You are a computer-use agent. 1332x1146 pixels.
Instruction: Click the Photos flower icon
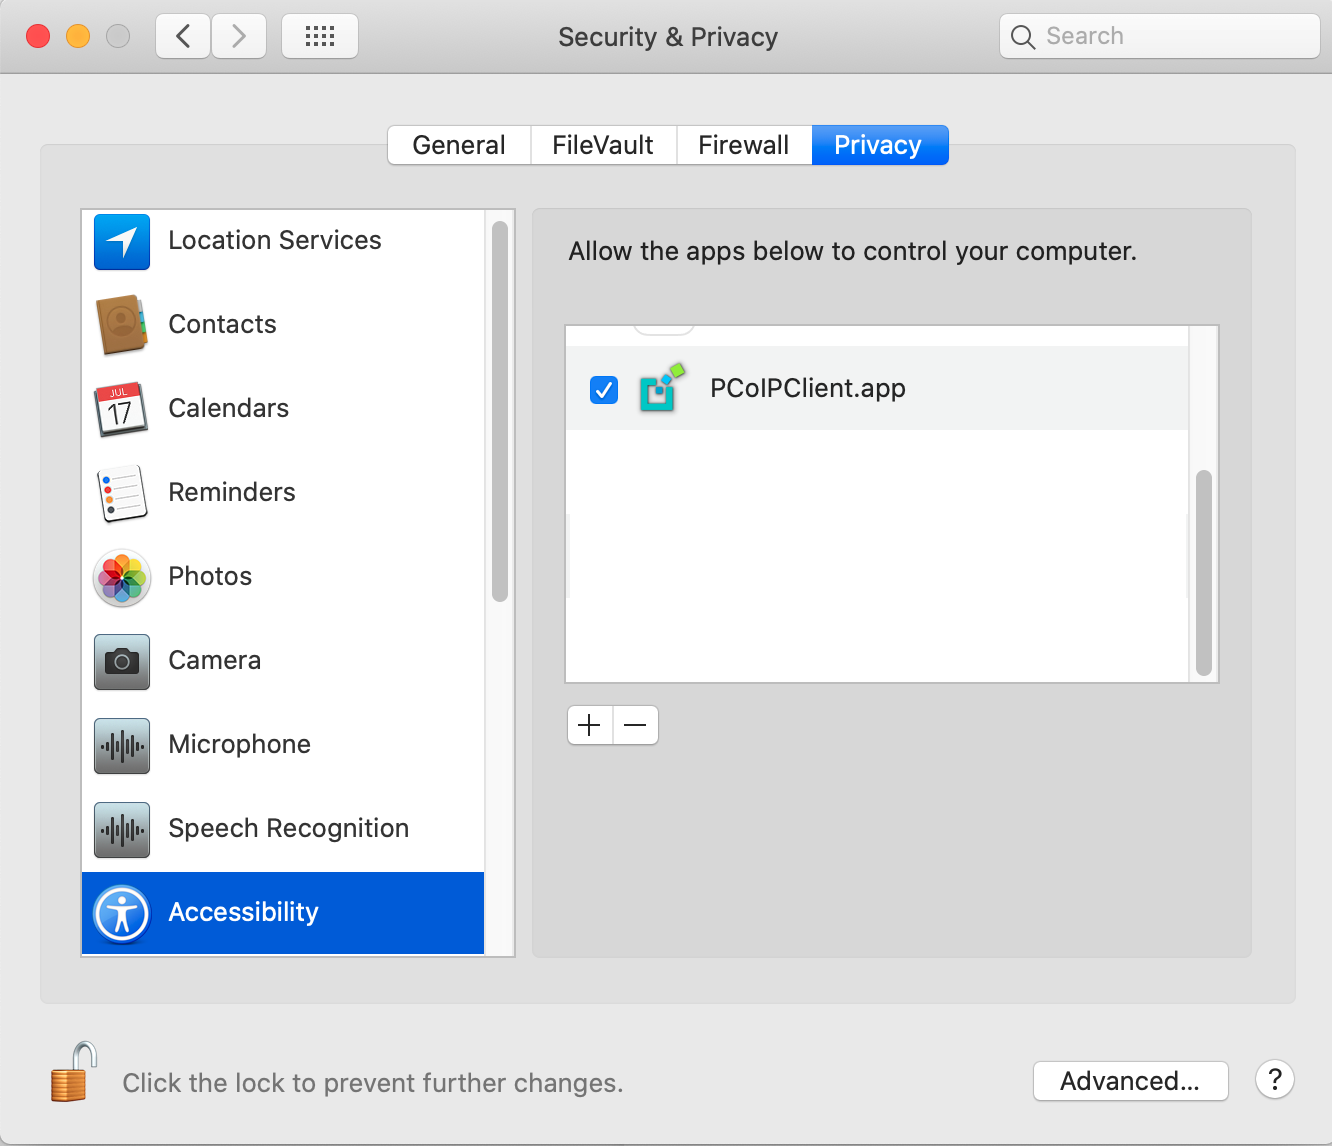click(x=122, y=577)
